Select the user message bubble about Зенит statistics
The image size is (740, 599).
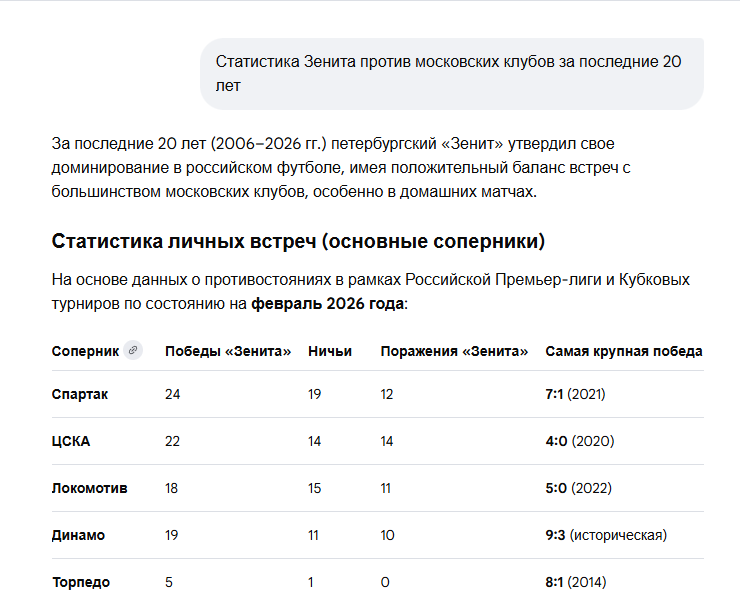click(452, 74)
